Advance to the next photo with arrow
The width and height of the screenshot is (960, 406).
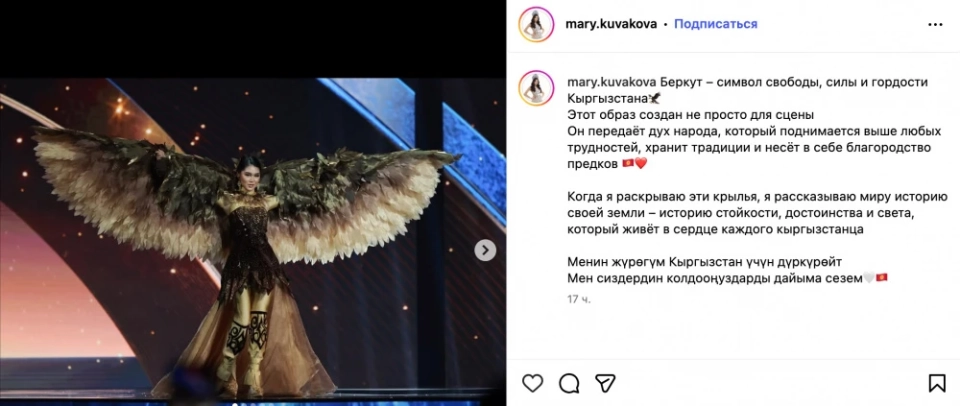pyautogui.click(x=485, y=250)
